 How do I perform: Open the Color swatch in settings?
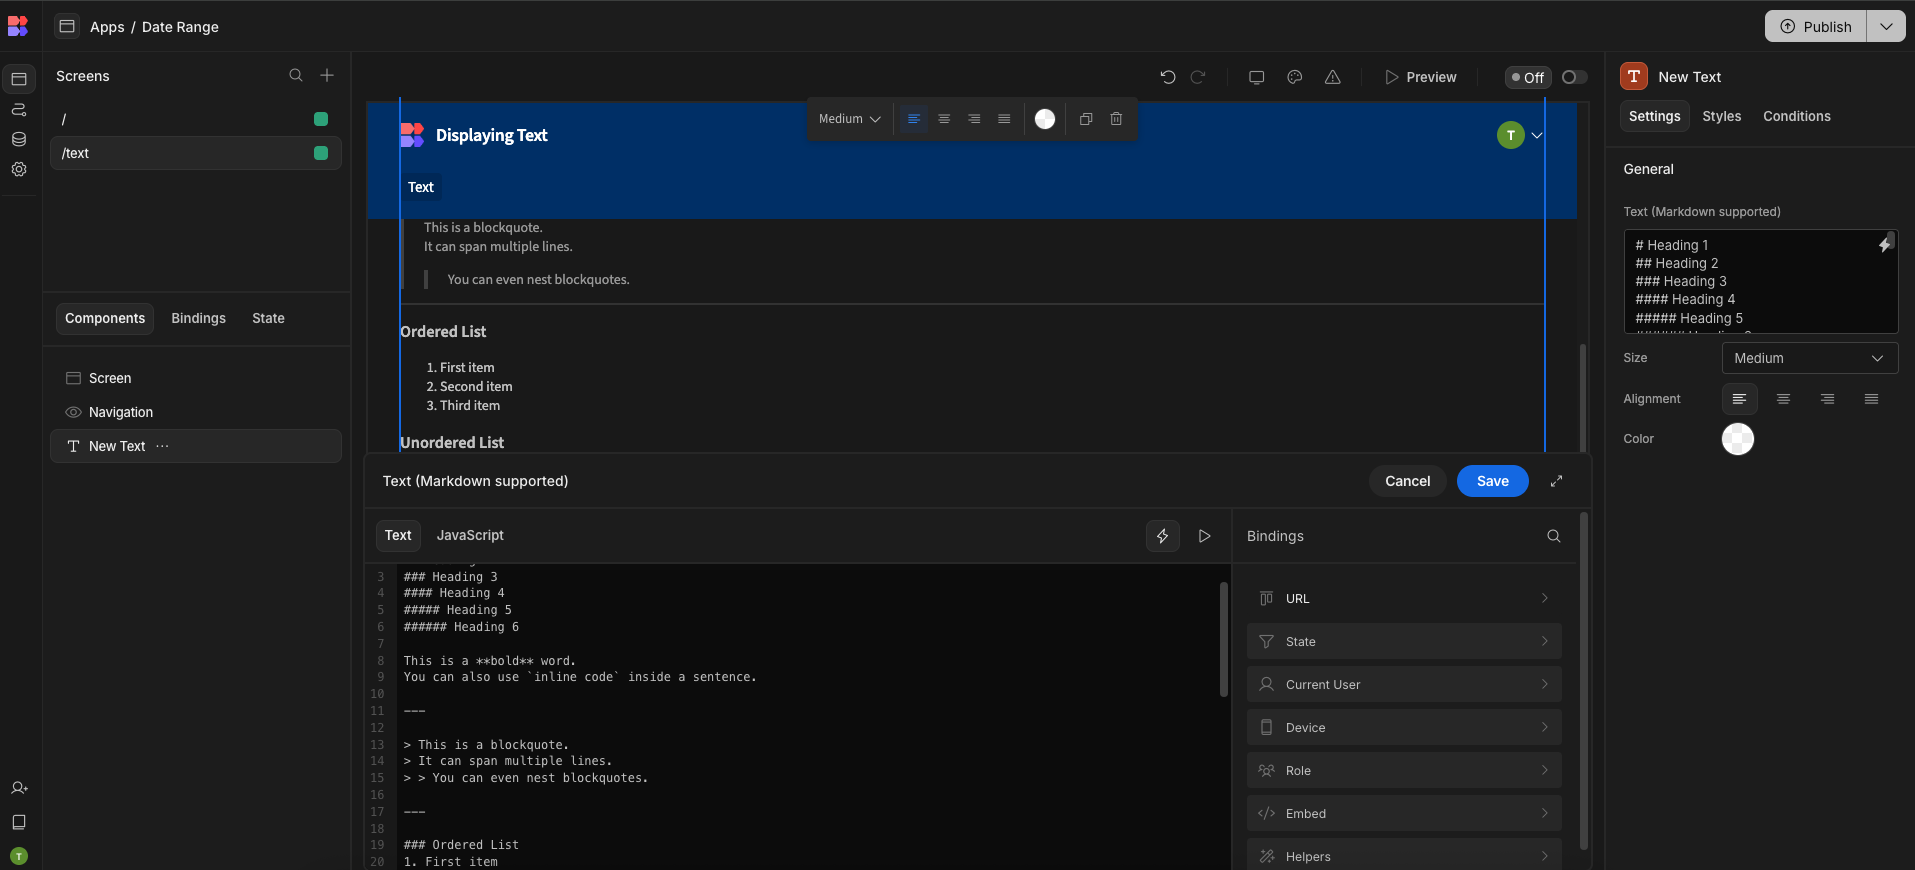(x=1738, y=439)
